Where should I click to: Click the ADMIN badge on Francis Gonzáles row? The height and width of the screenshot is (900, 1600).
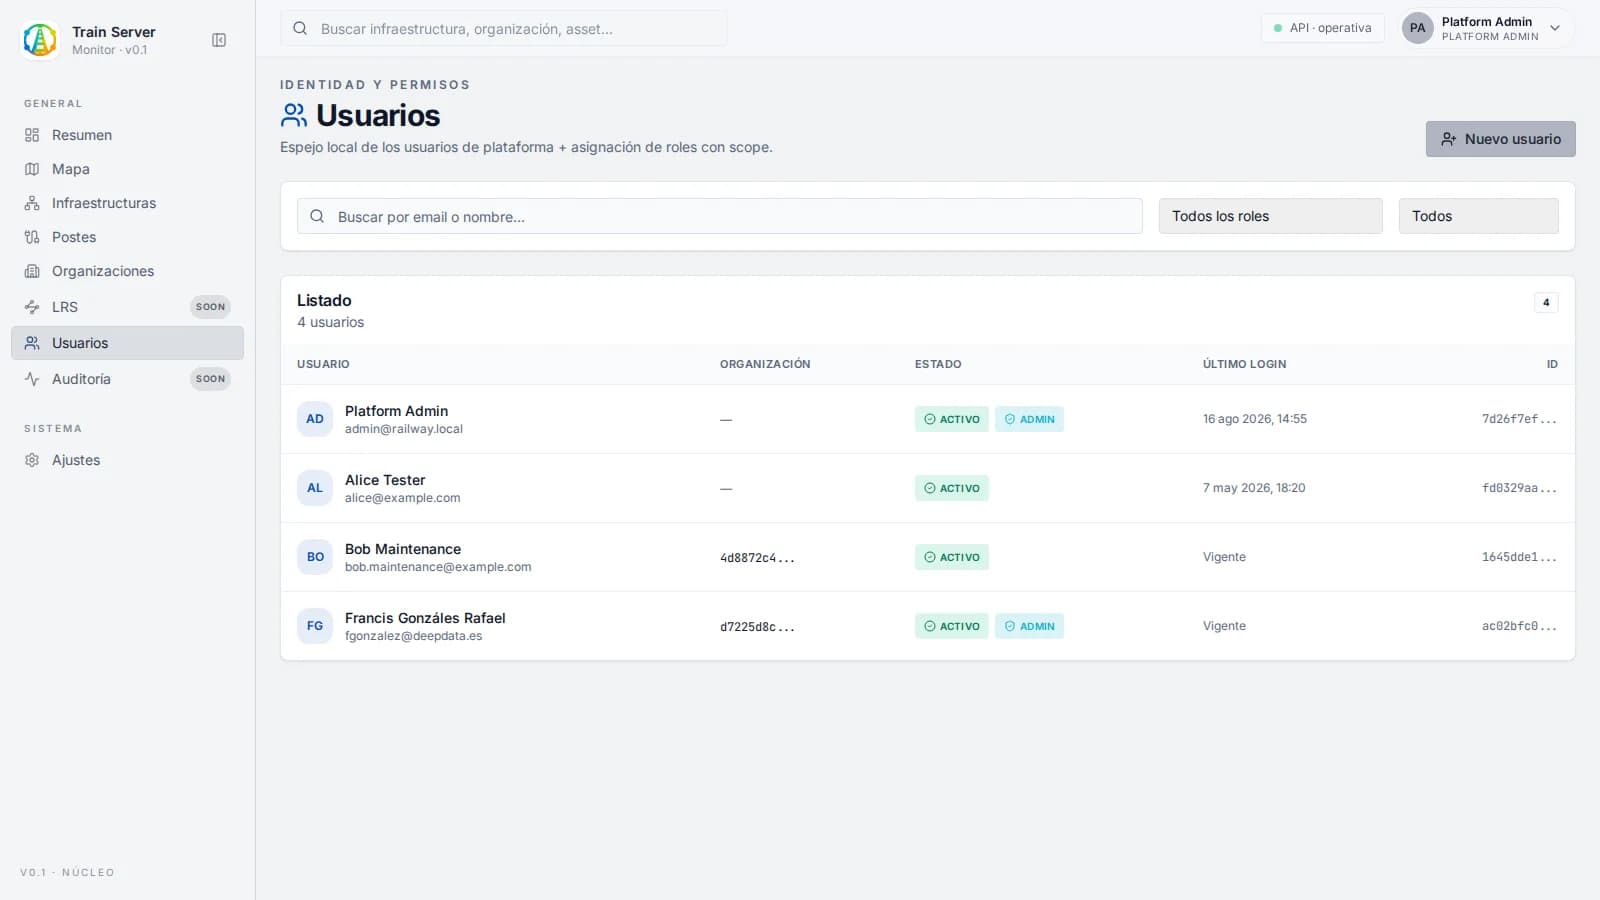1029,626
